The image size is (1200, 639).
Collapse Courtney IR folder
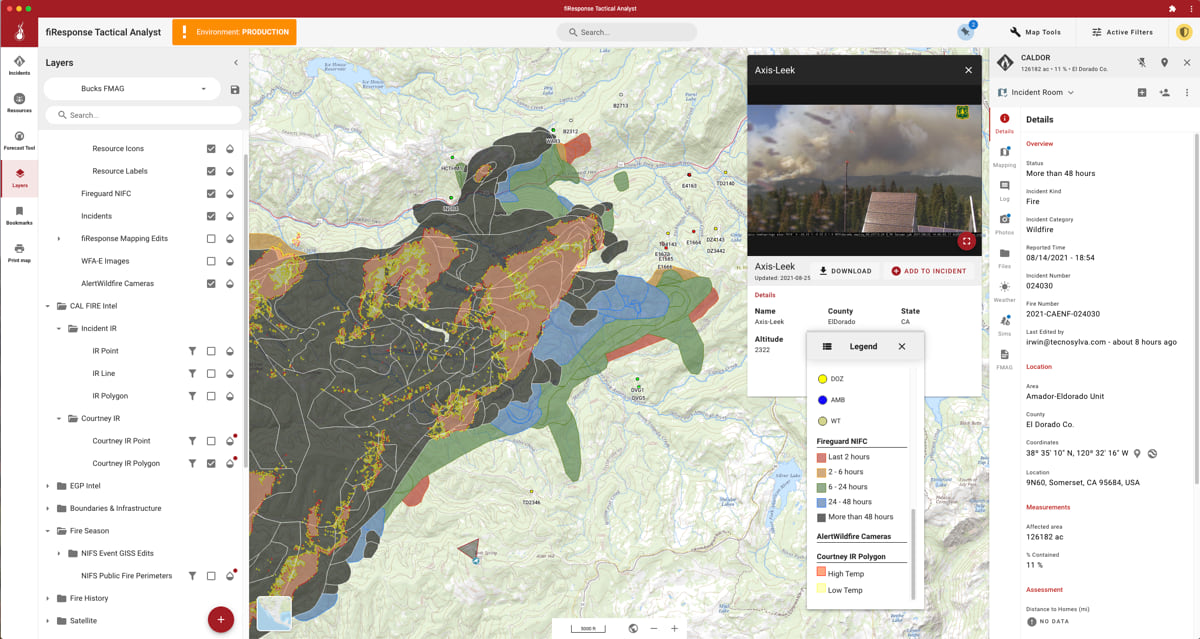coord(59,418)
